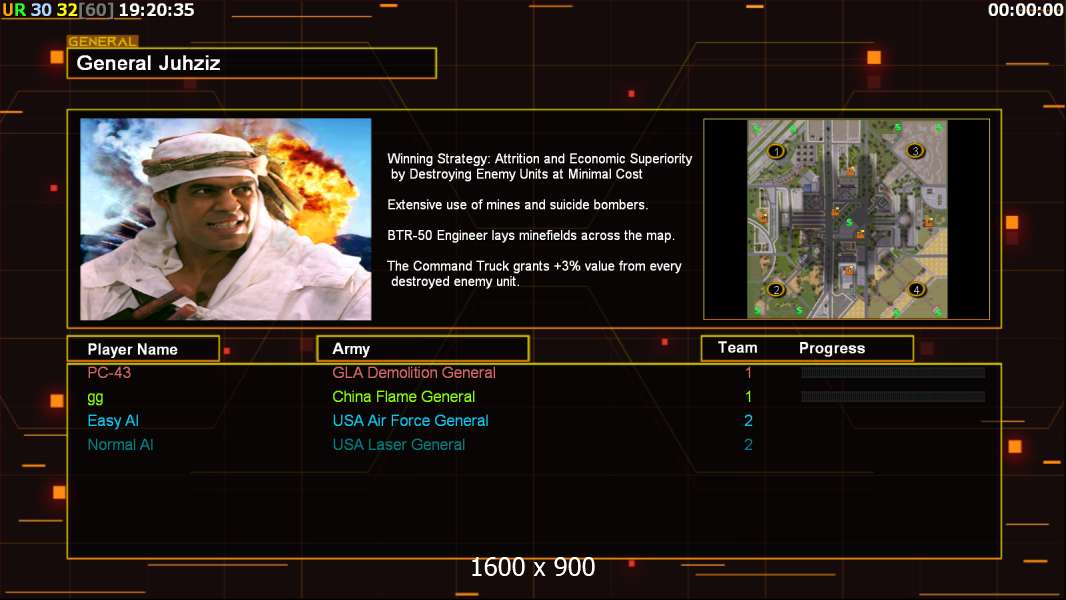Click the 00:00:00 elapsed timer
The width and height of the screenshot is (1066, 600).
click(x=1025, y=10)
